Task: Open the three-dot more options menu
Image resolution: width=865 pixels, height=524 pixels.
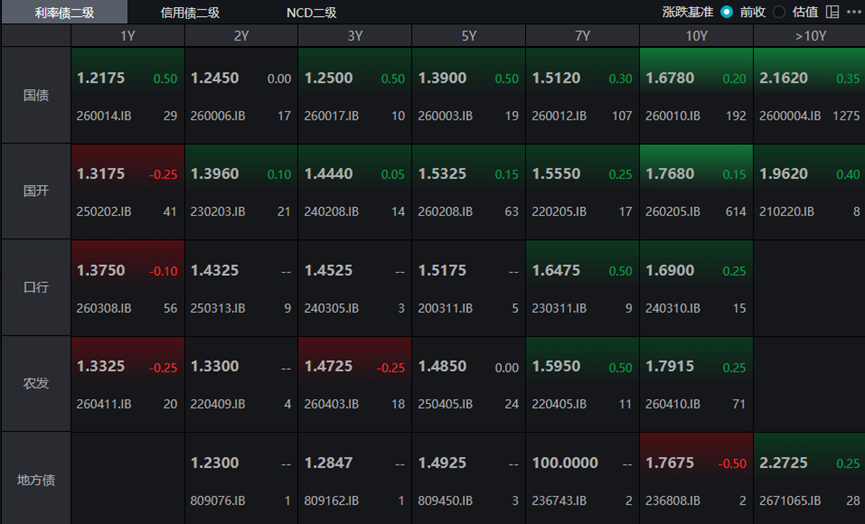Action: (x=853, y=12)
